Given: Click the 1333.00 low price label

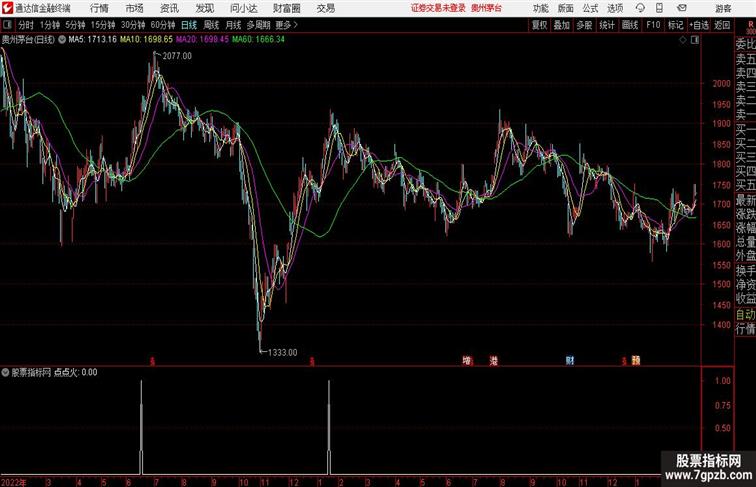Looking at the screenshot, I should [283, 352].
